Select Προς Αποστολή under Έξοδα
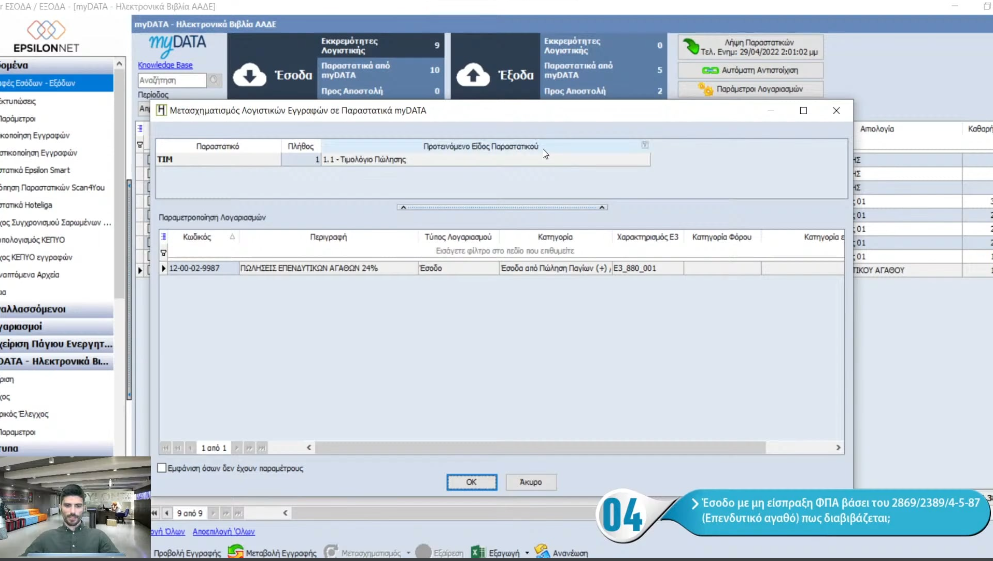This screenshot has width=993, height=561. [x=603, y=91]
